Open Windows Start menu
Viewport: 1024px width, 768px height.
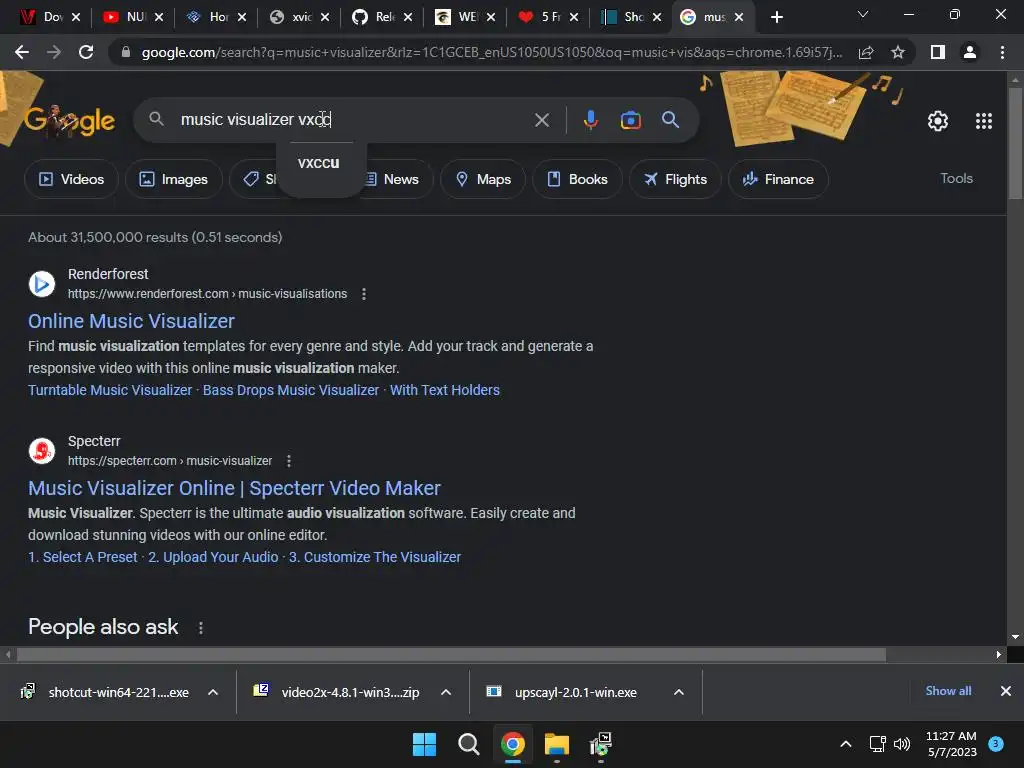tap(424, 744)
